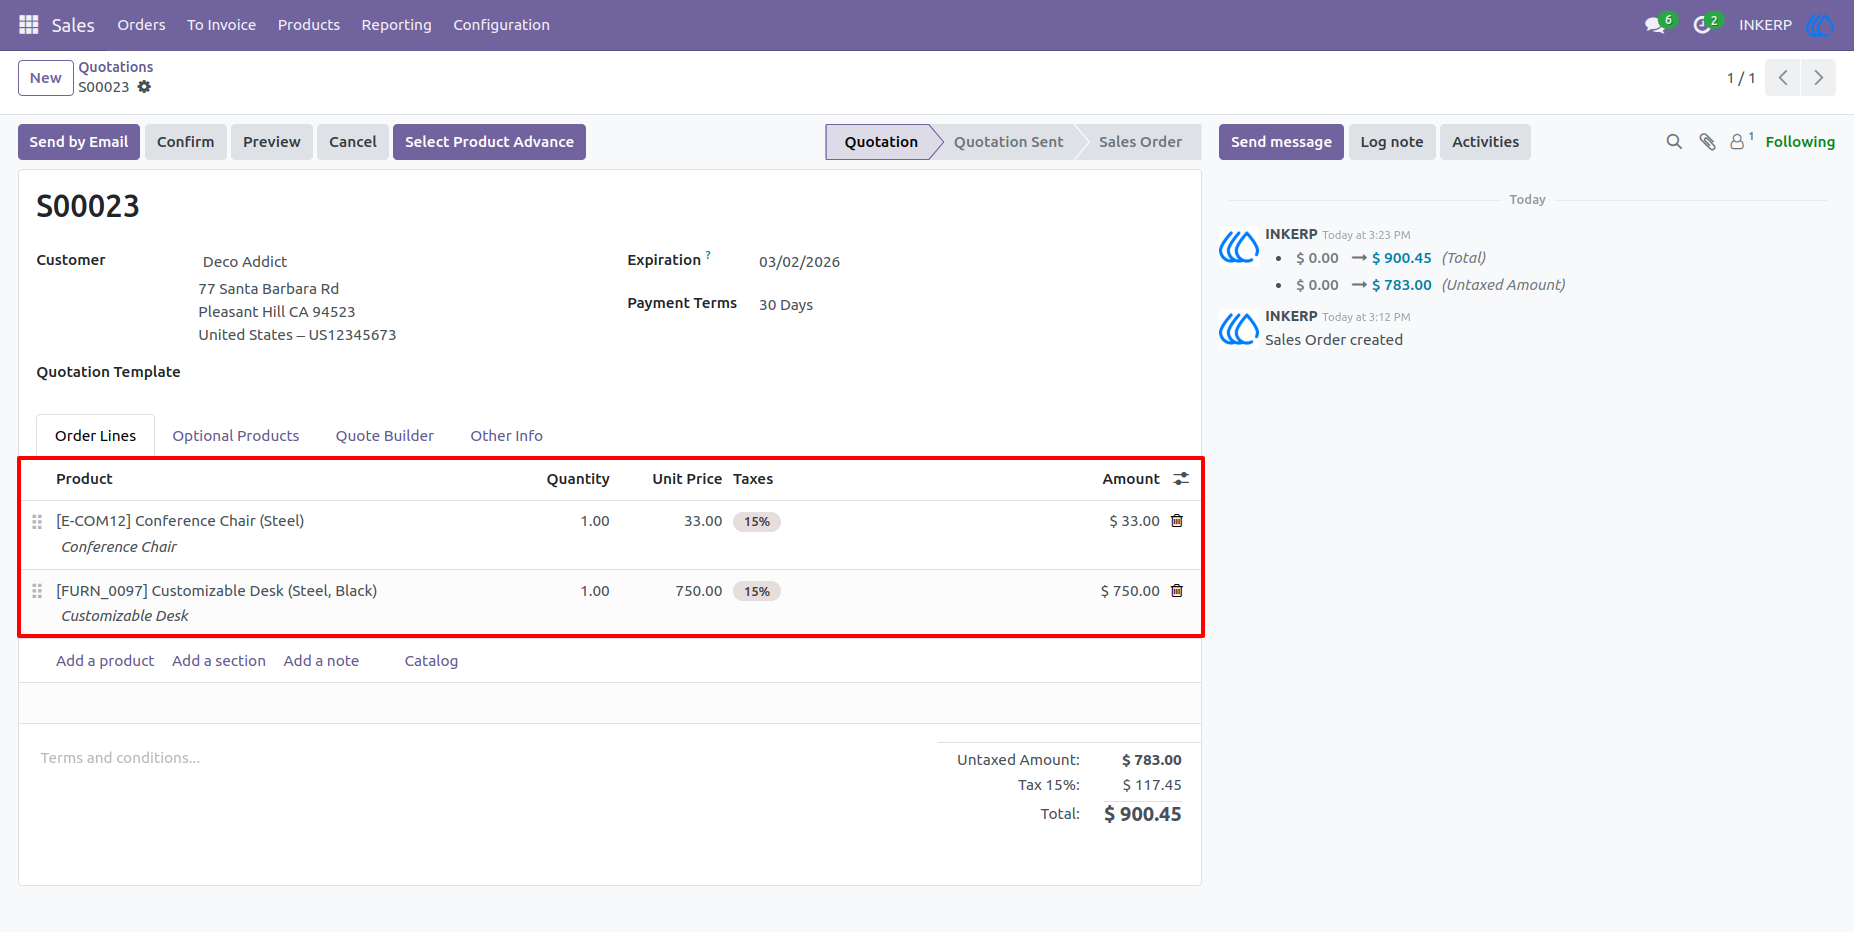The height and width of the screenshot is (932, 1854).
Task: Open the conversations chat bubble icon
Action: [1655, 25]
